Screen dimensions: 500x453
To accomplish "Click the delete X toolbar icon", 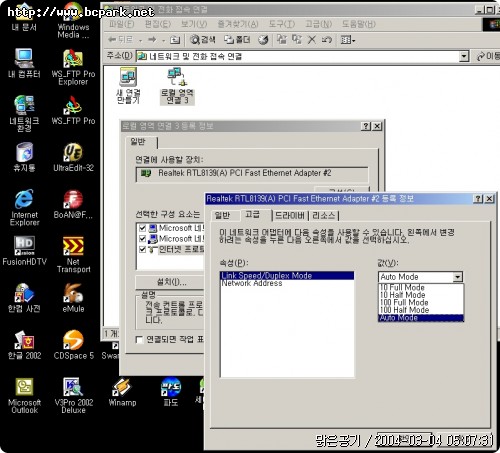I will (312, 40).
